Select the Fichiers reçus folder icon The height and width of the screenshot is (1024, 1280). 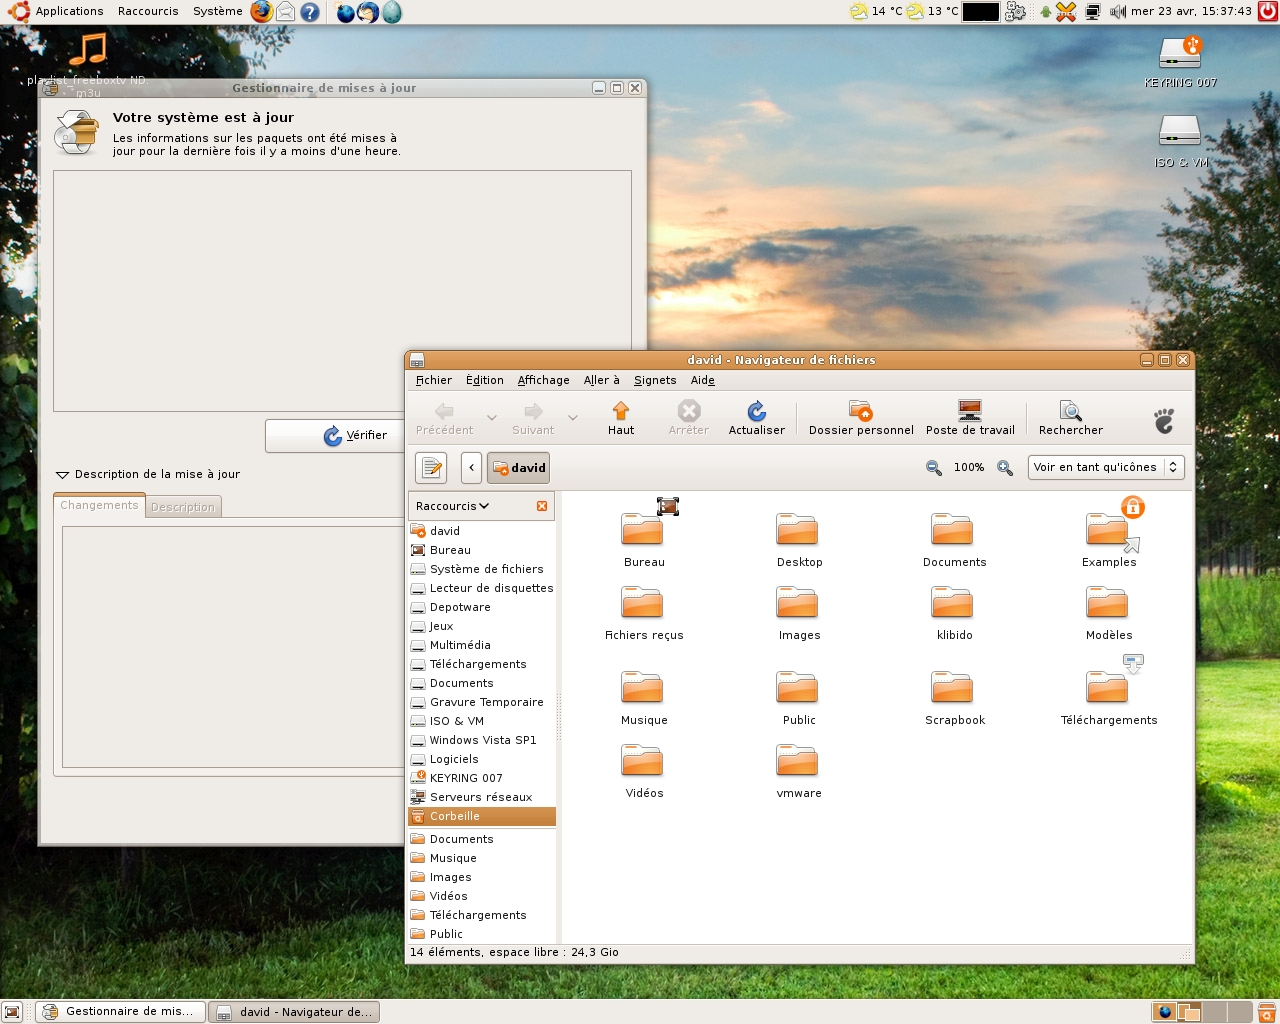(644, 613)
